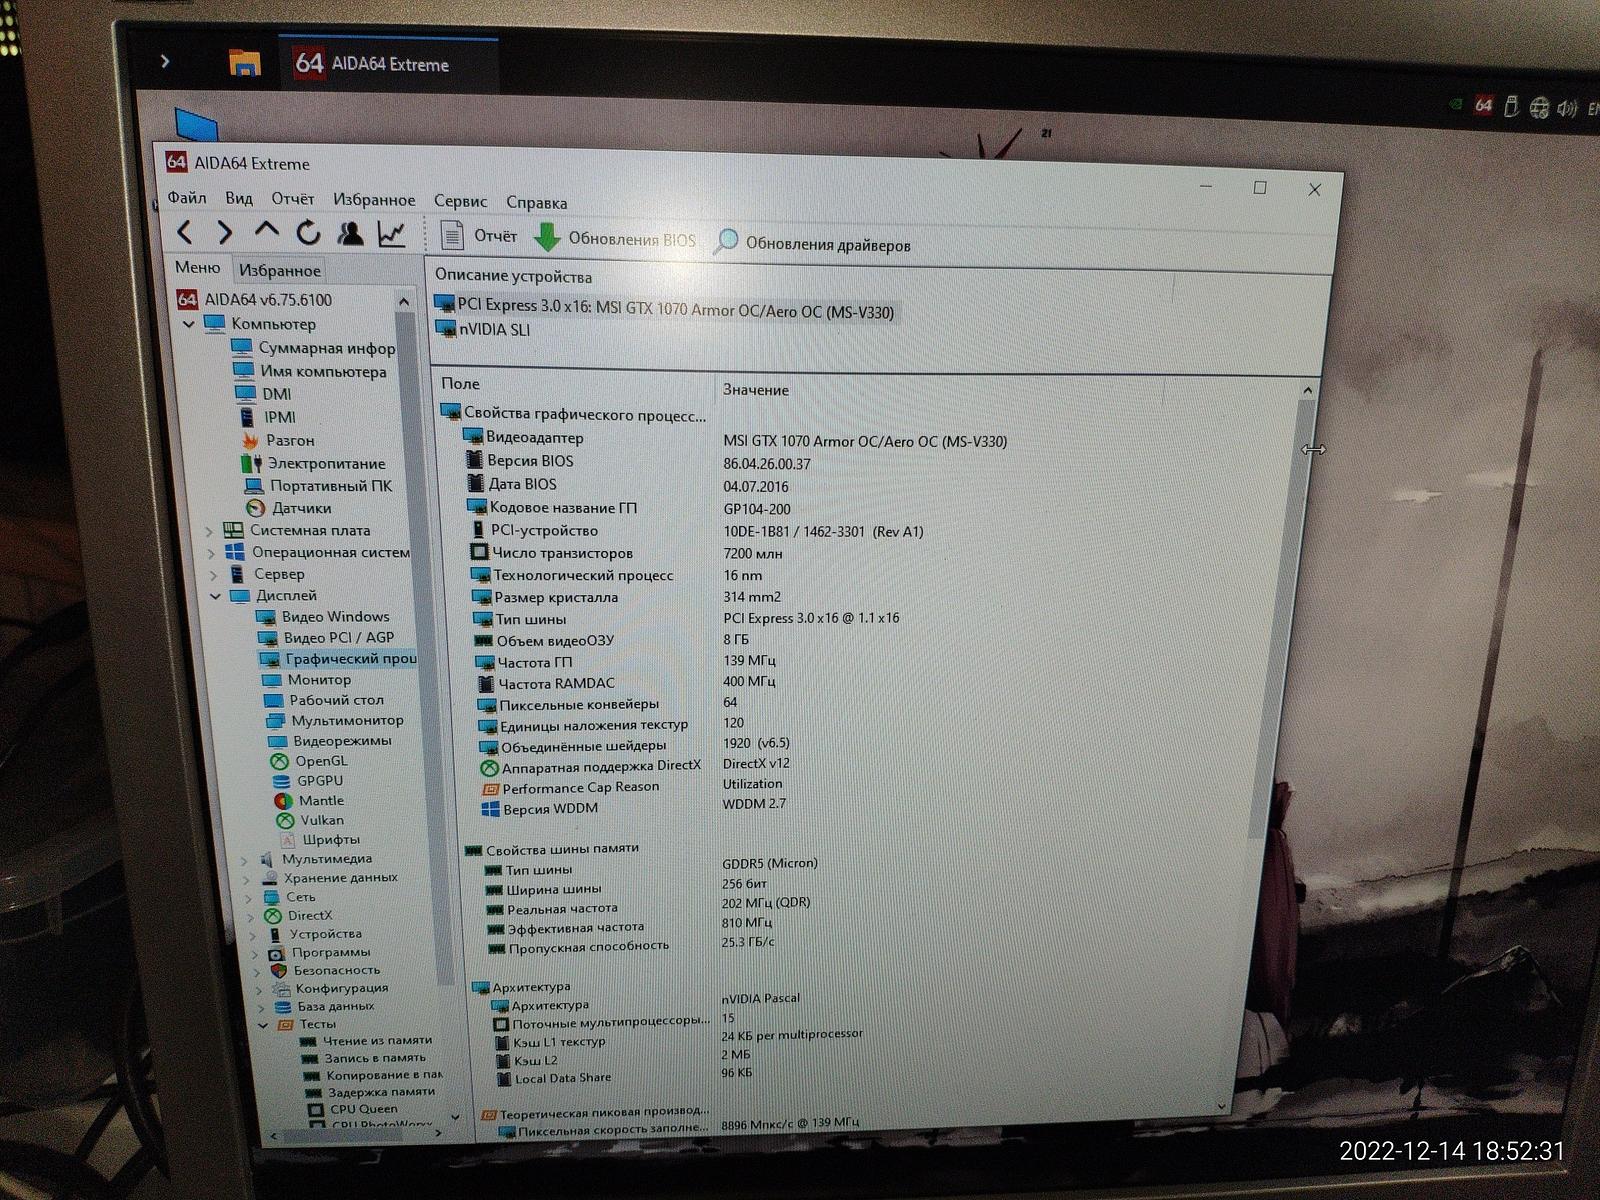Click the Back navigation arrow in toolbar
The image size is (1600, 1200).
click(184, 233)
